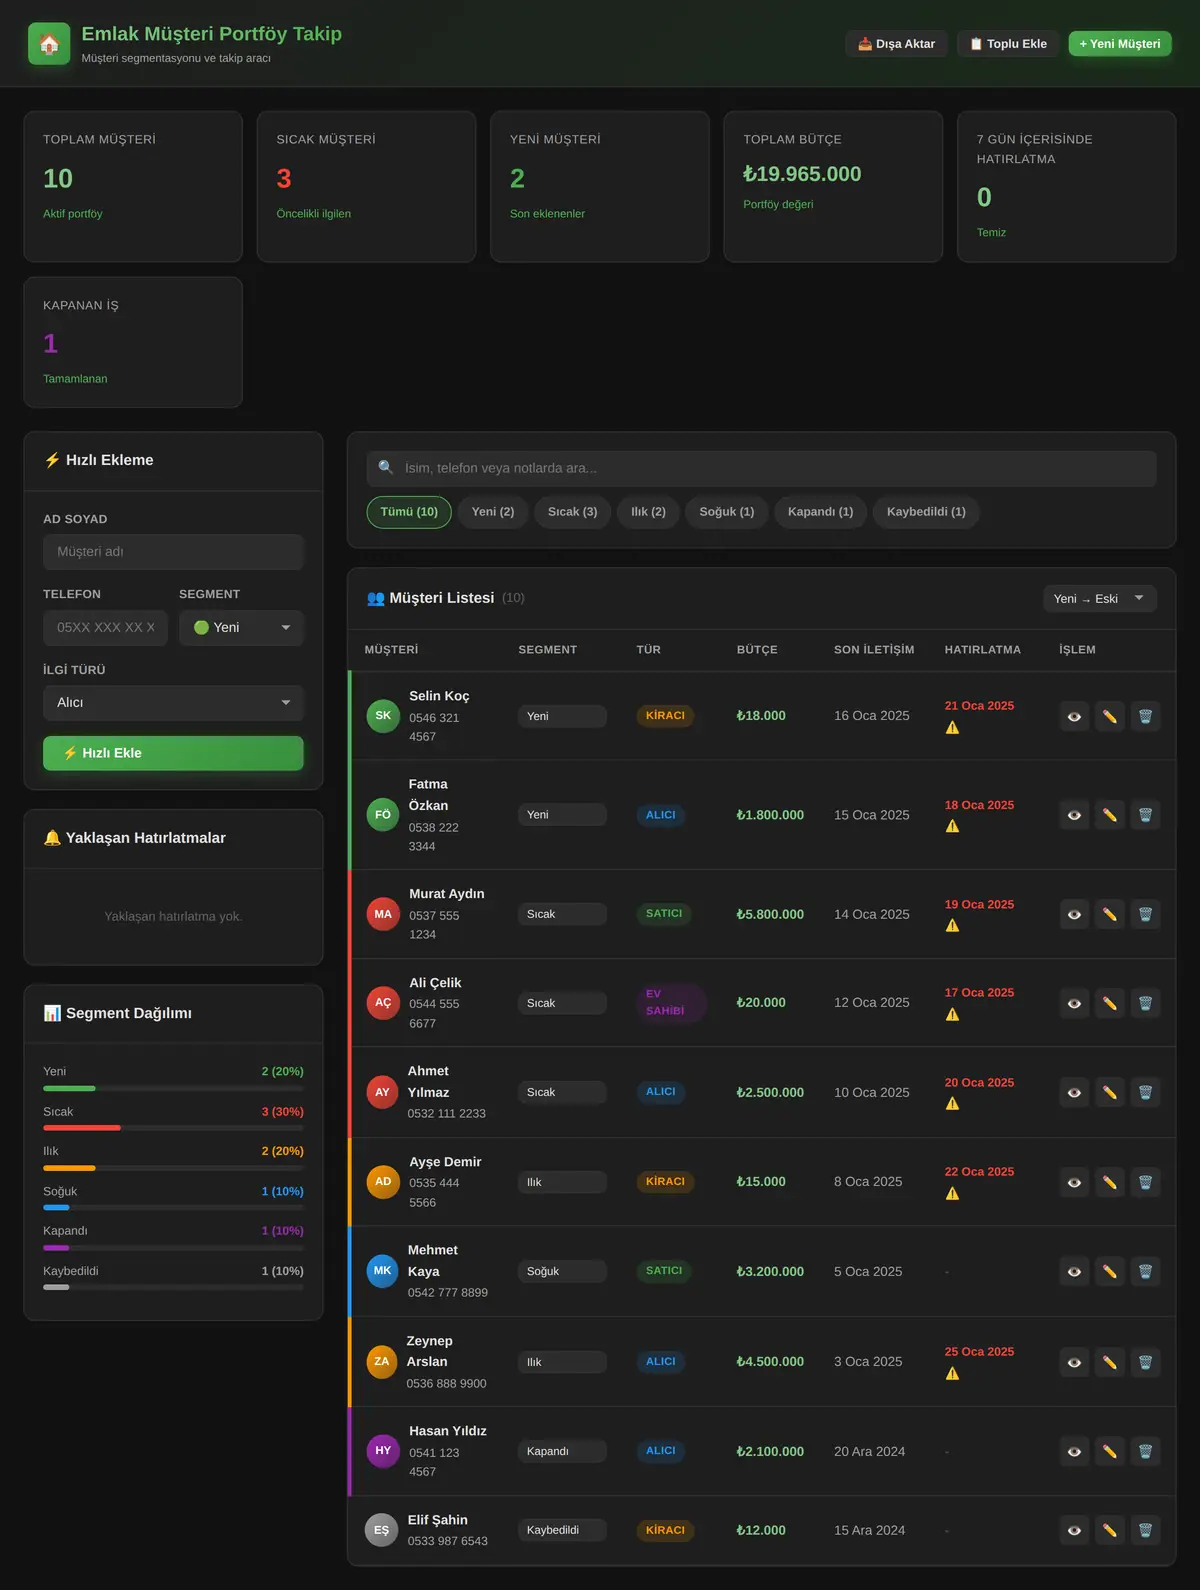Delete Mehmet Kaya using the trash icon
The height and width of the screenshot is (1590, 1200).
coord(1146,1271)
